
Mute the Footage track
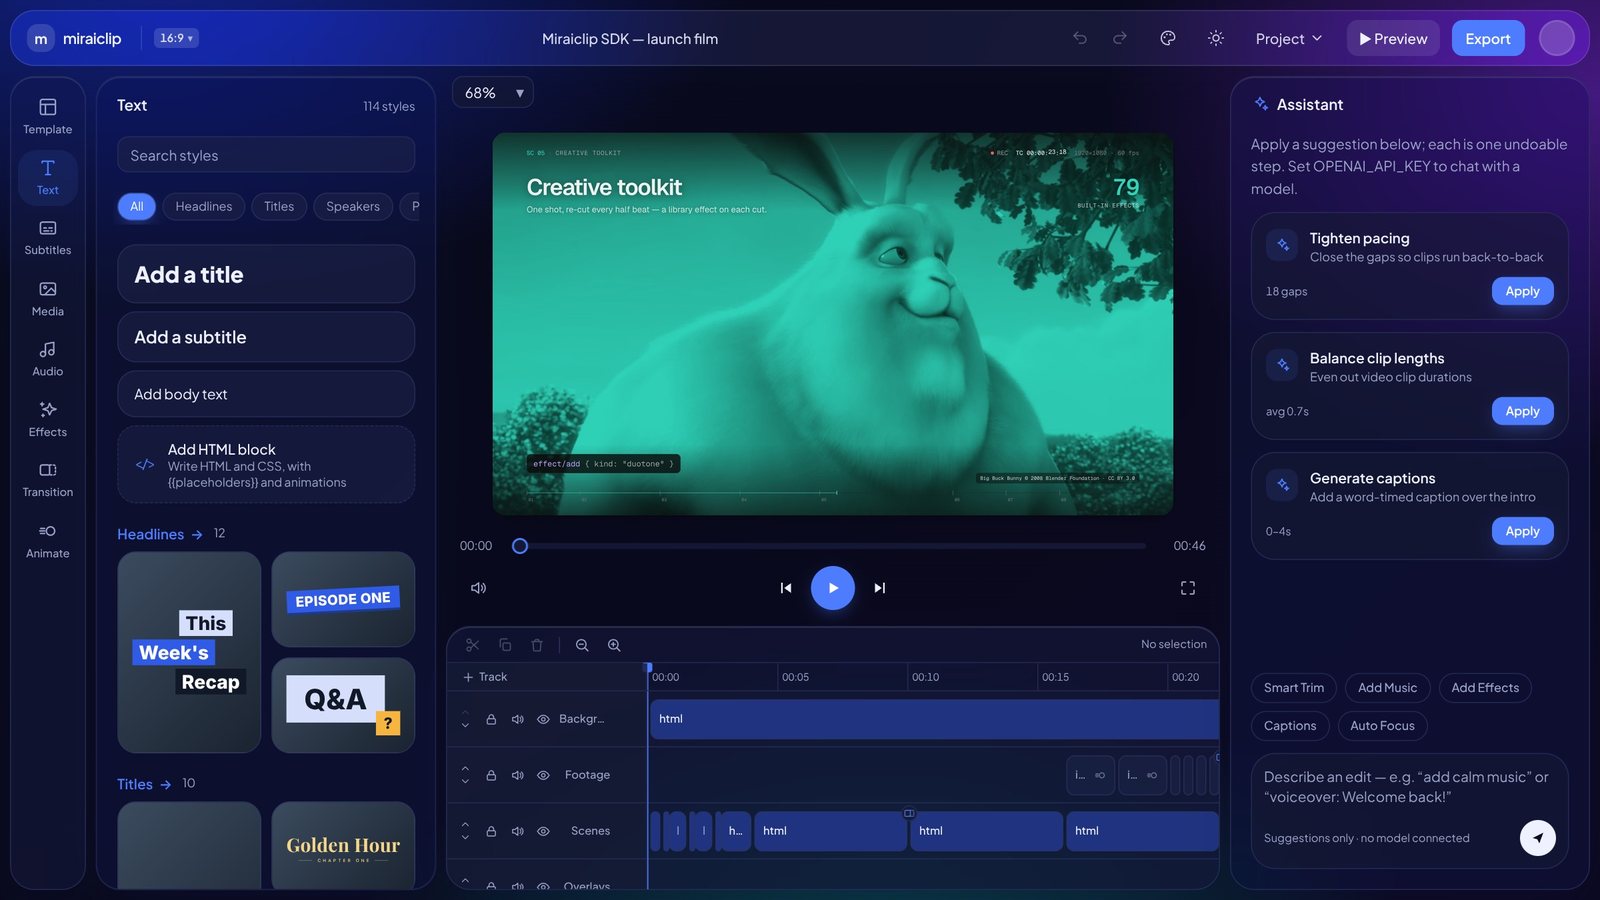coord(517,775)
